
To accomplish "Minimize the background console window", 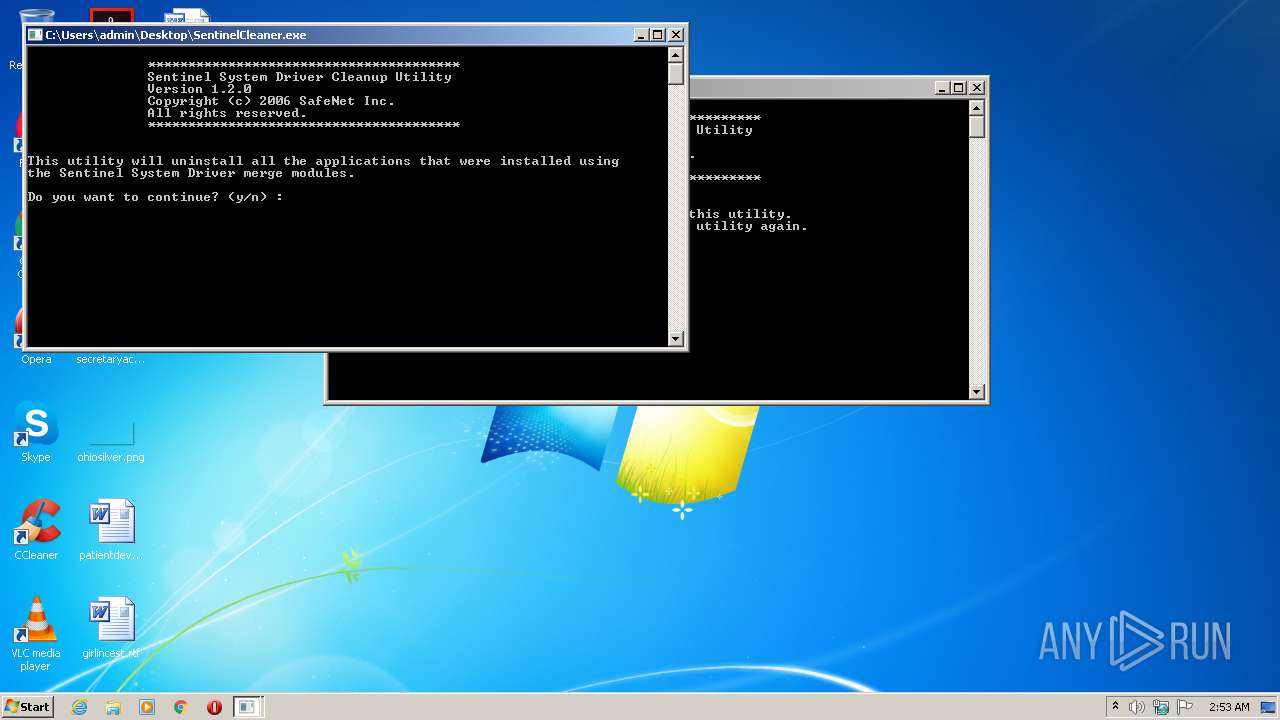I will click(942, 88).
